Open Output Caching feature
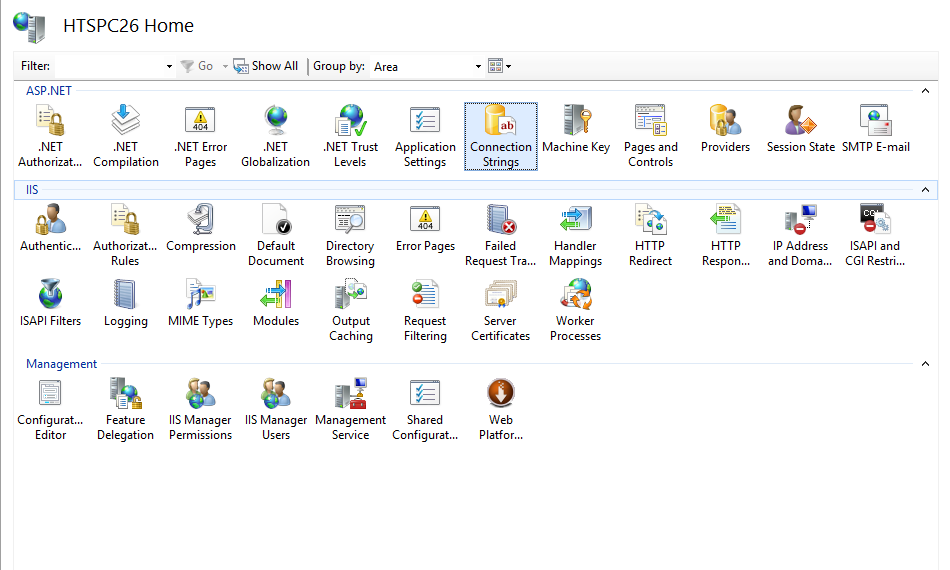The height and width of the screenshot is (570, 950). point(350,310)
